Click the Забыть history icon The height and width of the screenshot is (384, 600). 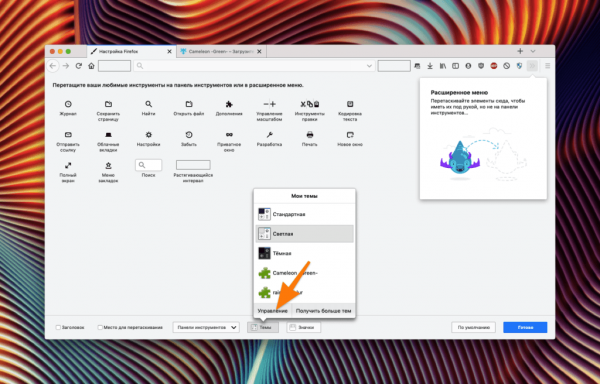189,135
